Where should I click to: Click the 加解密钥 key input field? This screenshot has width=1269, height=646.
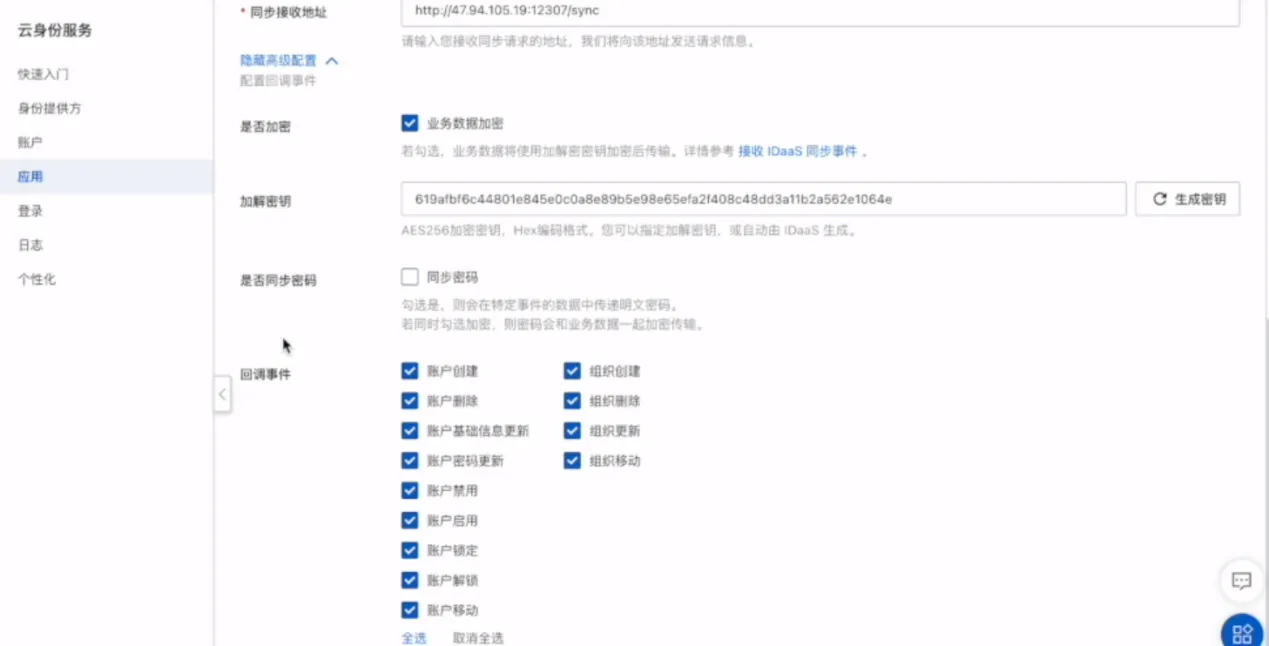(763, 198)
